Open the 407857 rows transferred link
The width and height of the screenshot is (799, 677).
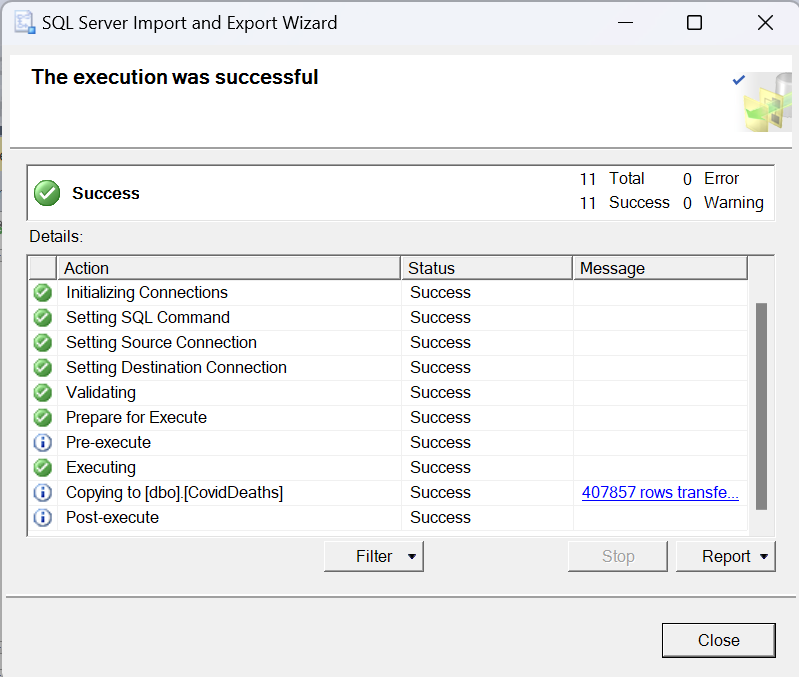[660, 493]
